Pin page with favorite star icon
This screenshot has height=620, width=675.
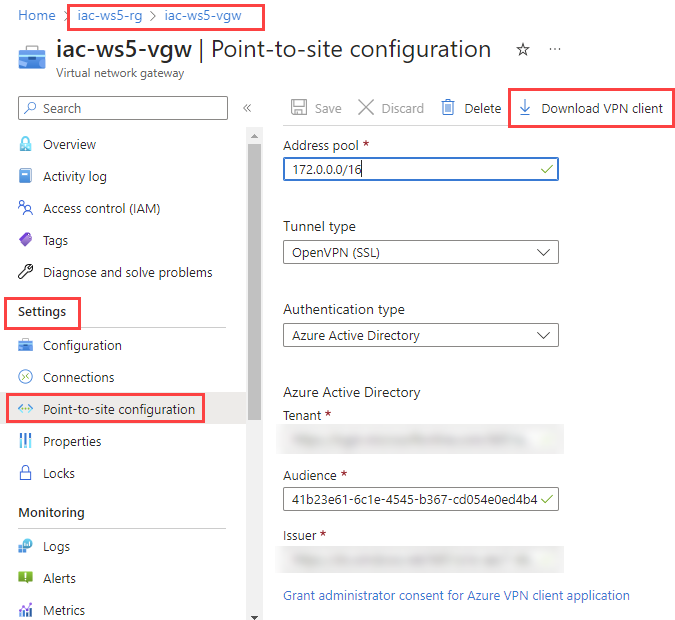[x=523, y=50]
